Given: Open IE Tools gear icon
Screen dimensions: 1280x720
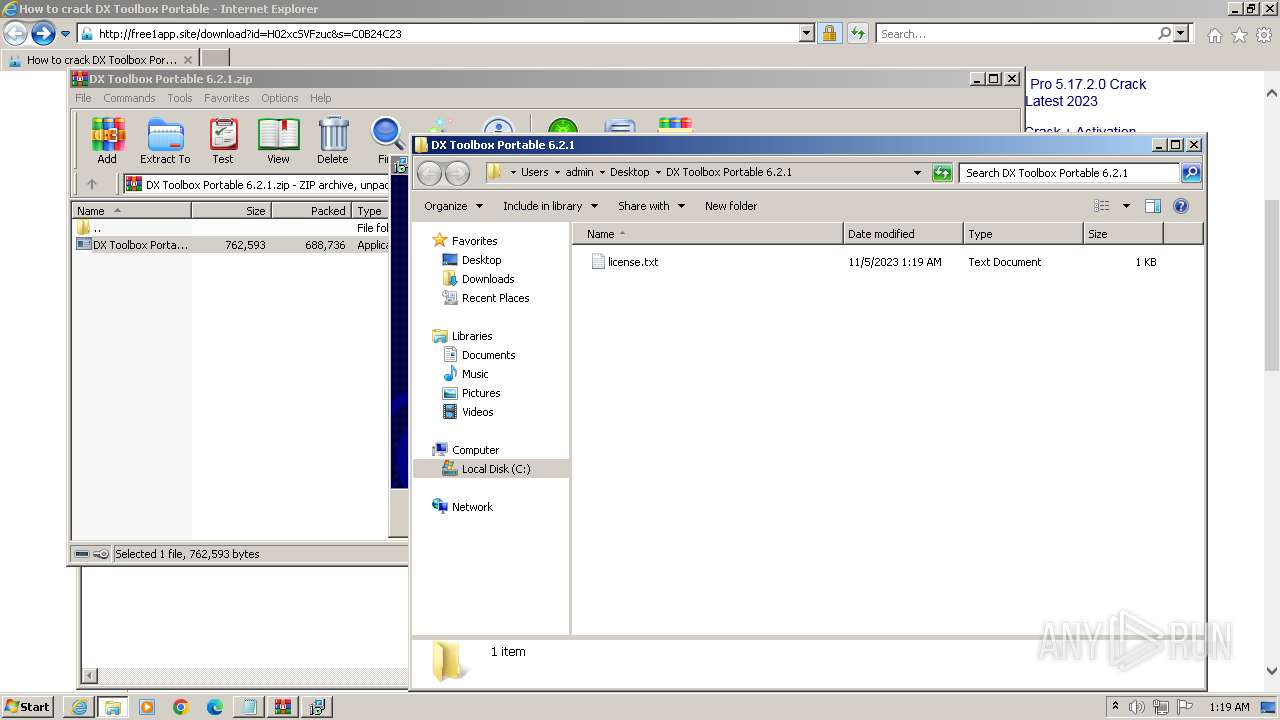Looking at the screenshot, I should pos(1264,35).
